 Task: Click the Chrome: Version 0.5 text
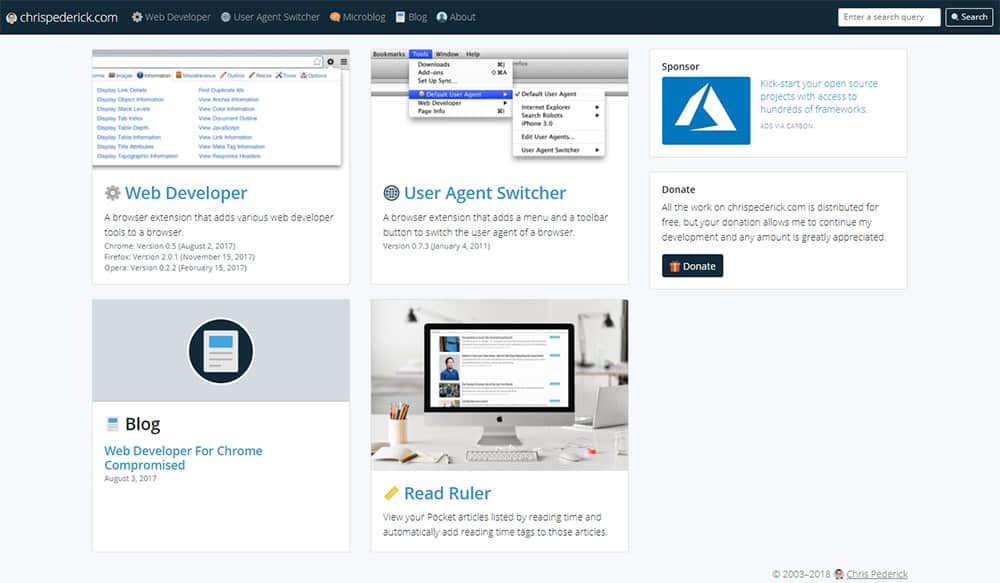170,246
